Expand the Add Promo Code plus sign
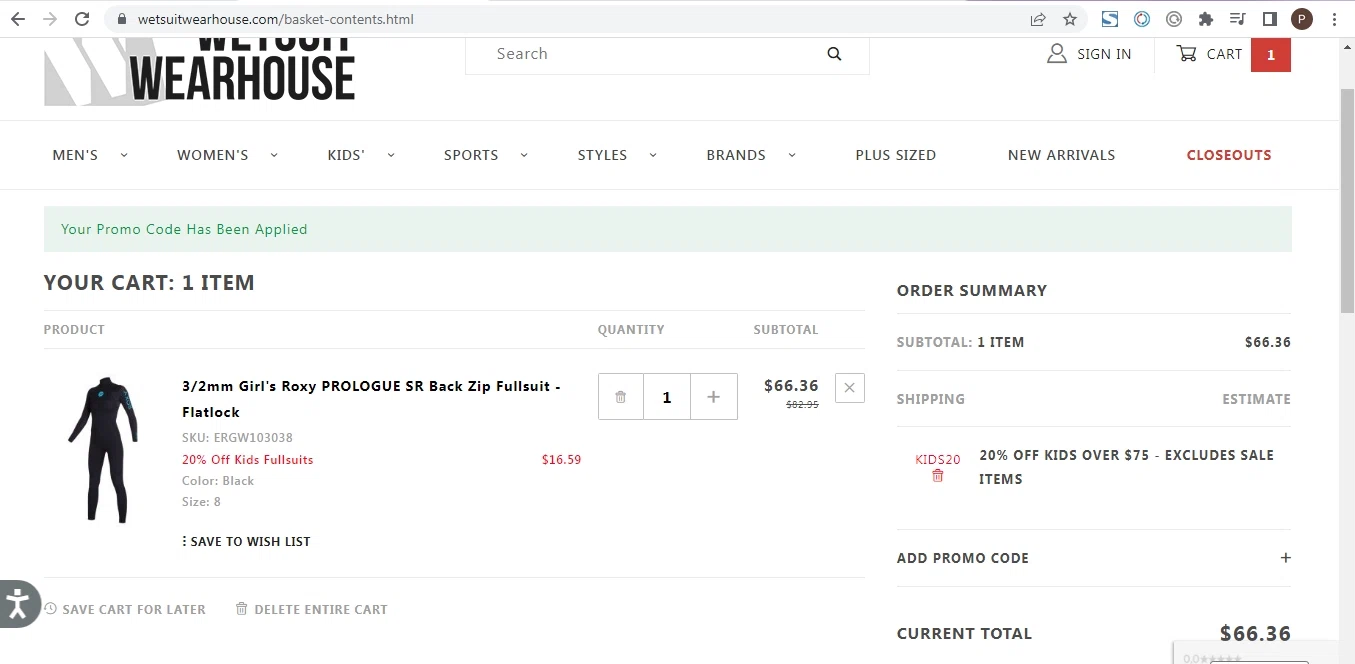Image resolution: width=1355 pixels, height=664 pixels. pos(1285,558)
